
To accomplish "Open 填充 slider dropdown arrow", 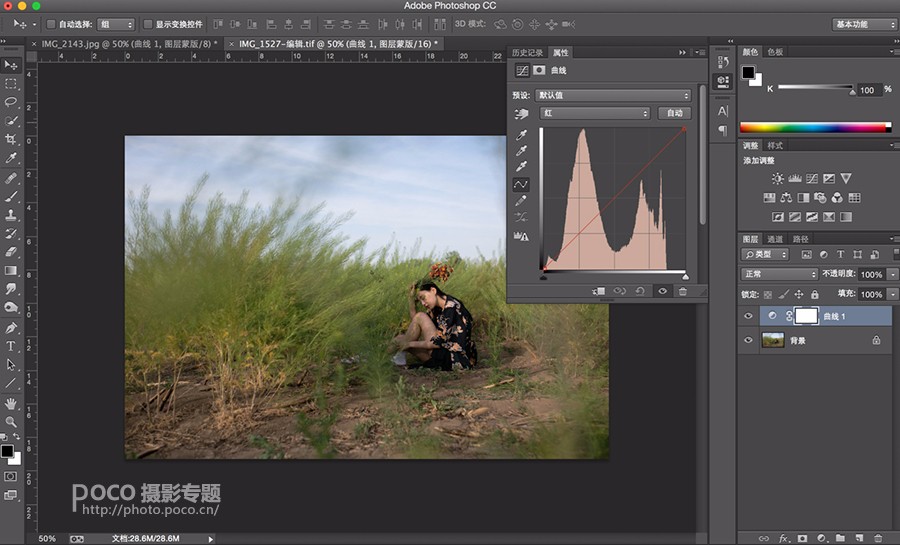I will (x=893, y=294).
